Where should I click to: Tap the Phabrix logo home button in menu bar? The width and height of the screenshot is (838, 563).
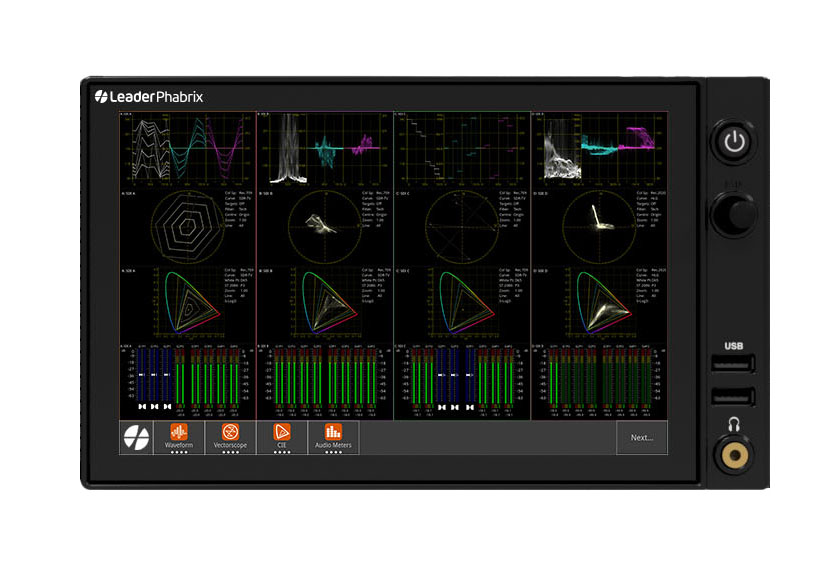point(136,437)
